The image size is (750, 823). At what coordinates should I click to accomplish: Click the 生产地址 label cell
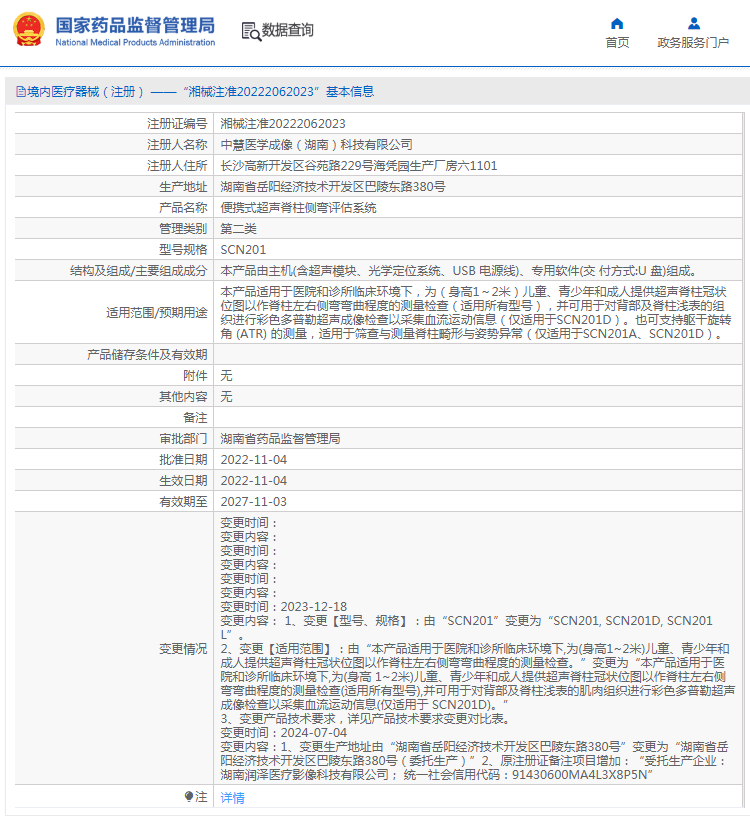(113, 187)
